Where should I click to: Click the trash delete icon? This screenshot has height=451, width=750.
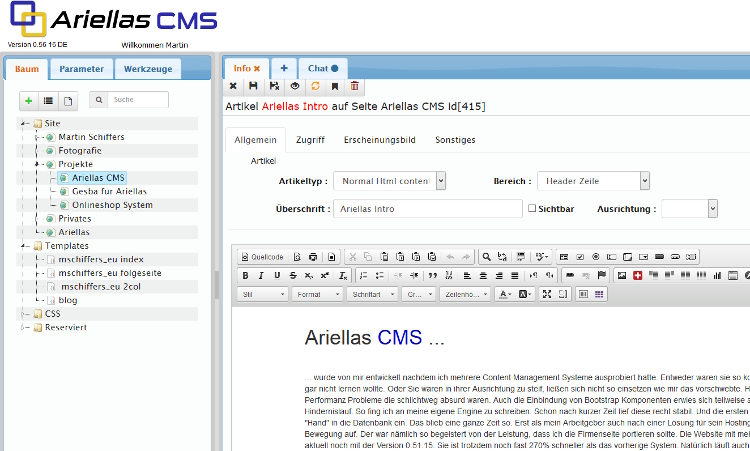pos(354,86)
